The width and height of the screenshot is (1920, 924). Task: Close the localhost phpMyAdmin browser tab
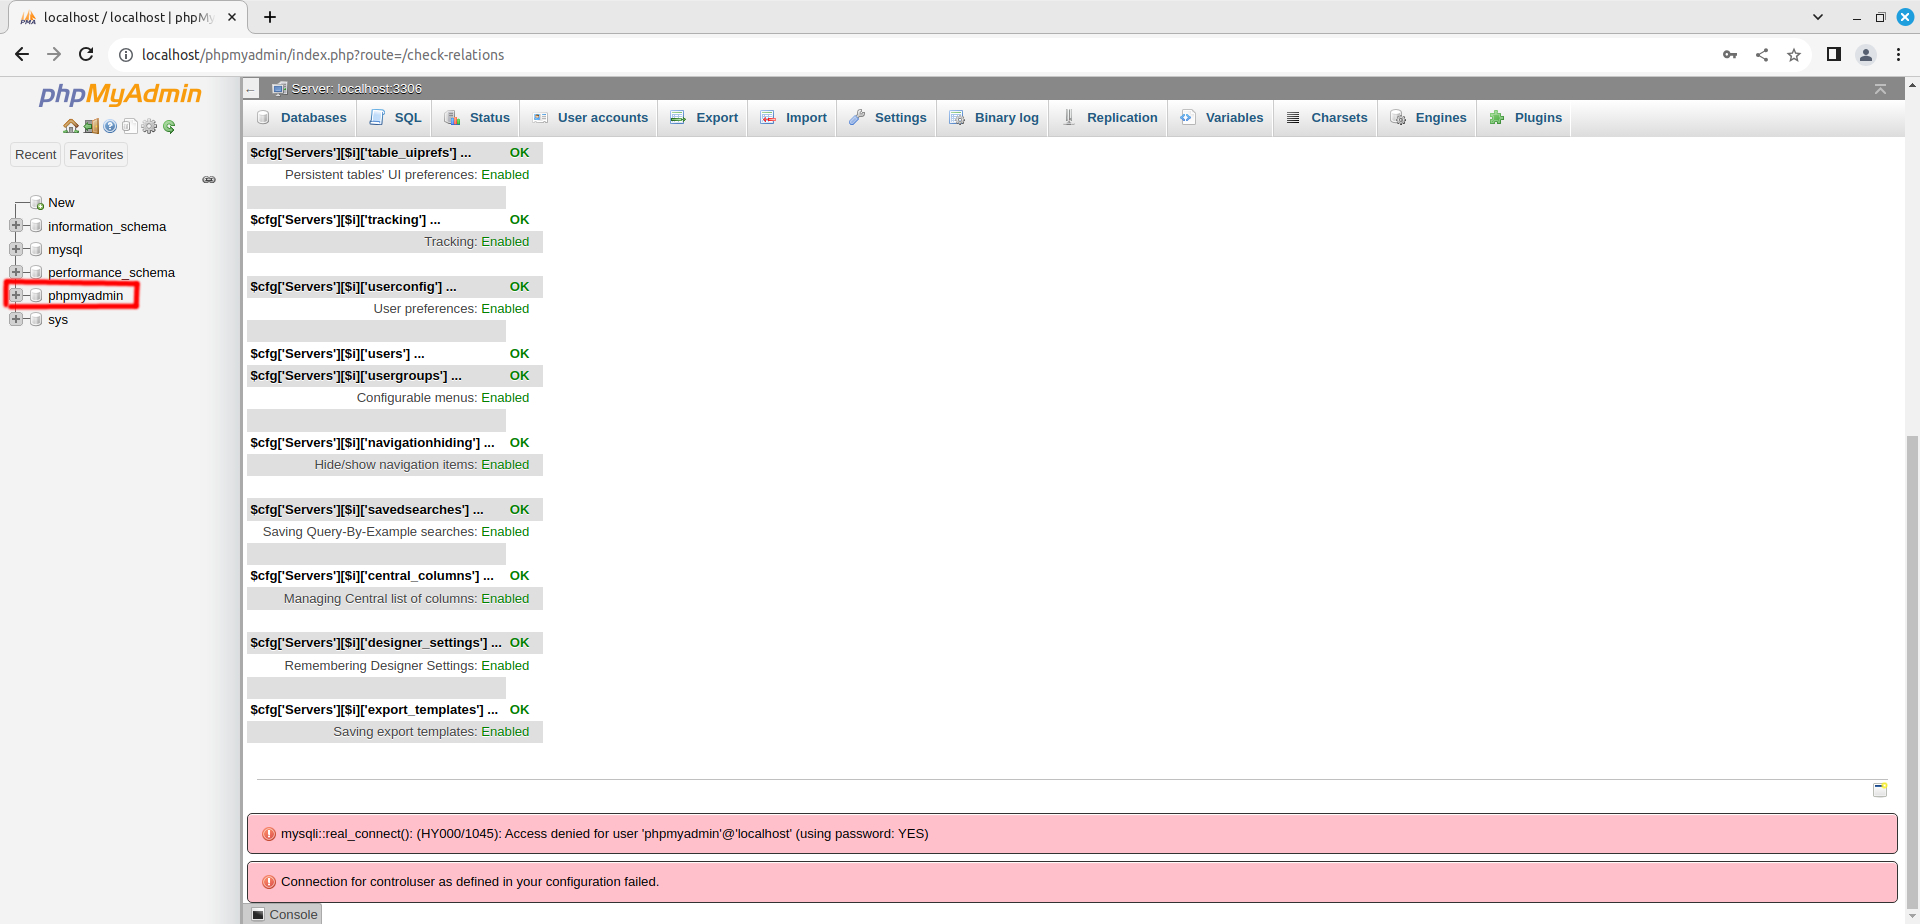point(232,17)
